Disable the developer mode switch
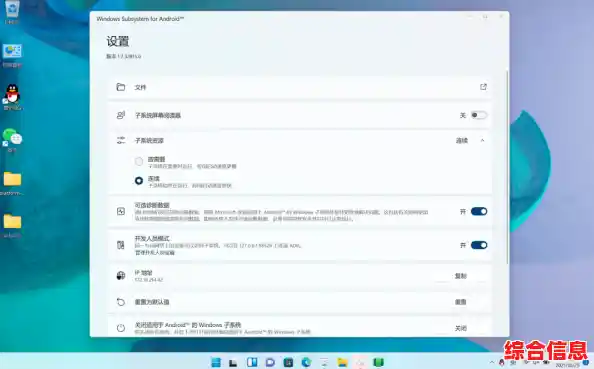The height and width of the screenshot is (369, 594). pos(479,245)
